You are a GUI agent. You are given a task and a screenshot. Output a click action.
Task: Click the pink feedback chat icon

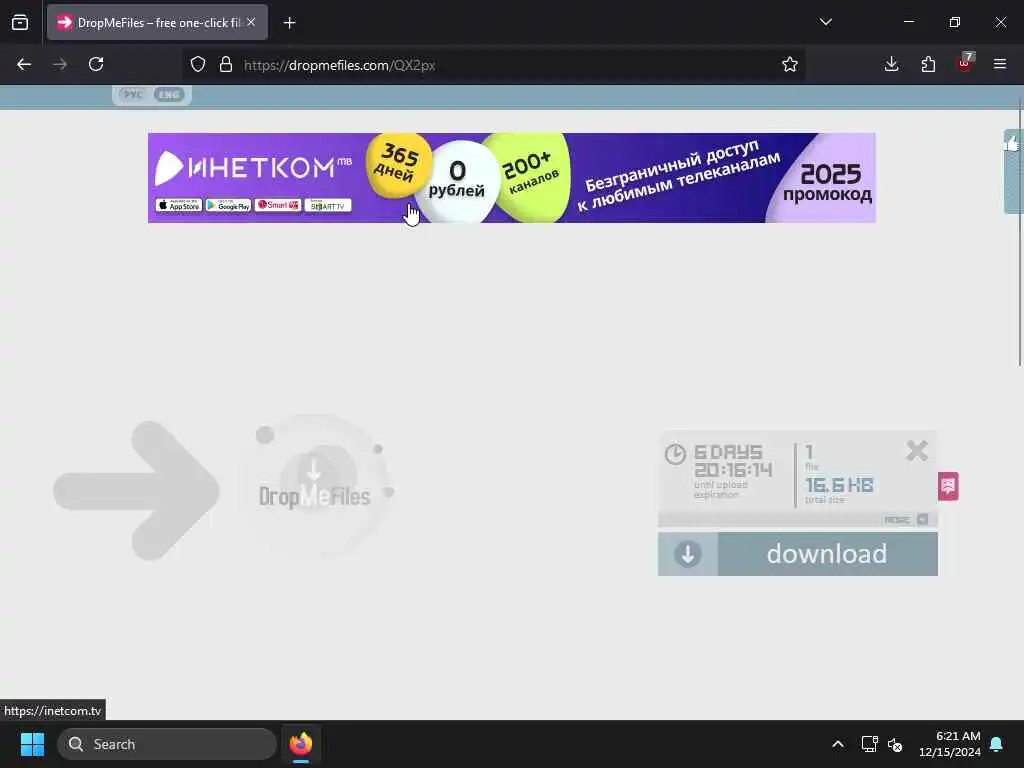pos(948,486)
